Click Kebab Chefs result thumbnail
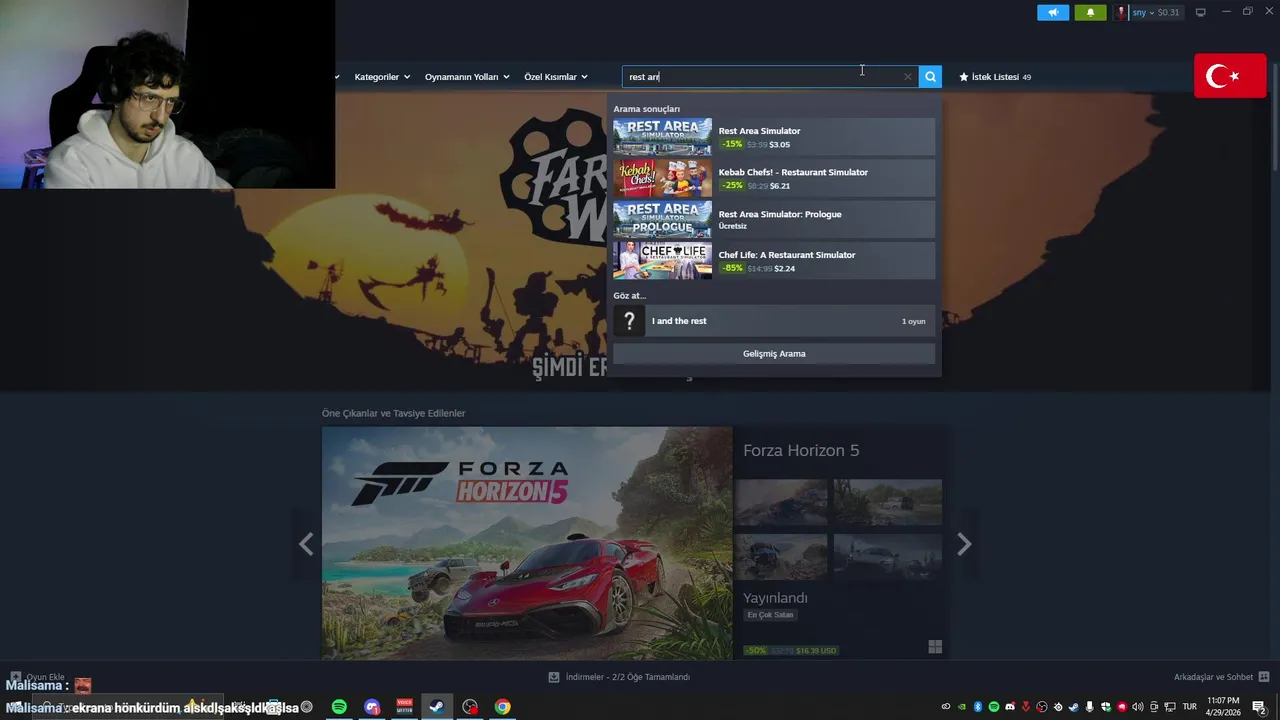Screen dimensions: 1280x720 point(662,178)
